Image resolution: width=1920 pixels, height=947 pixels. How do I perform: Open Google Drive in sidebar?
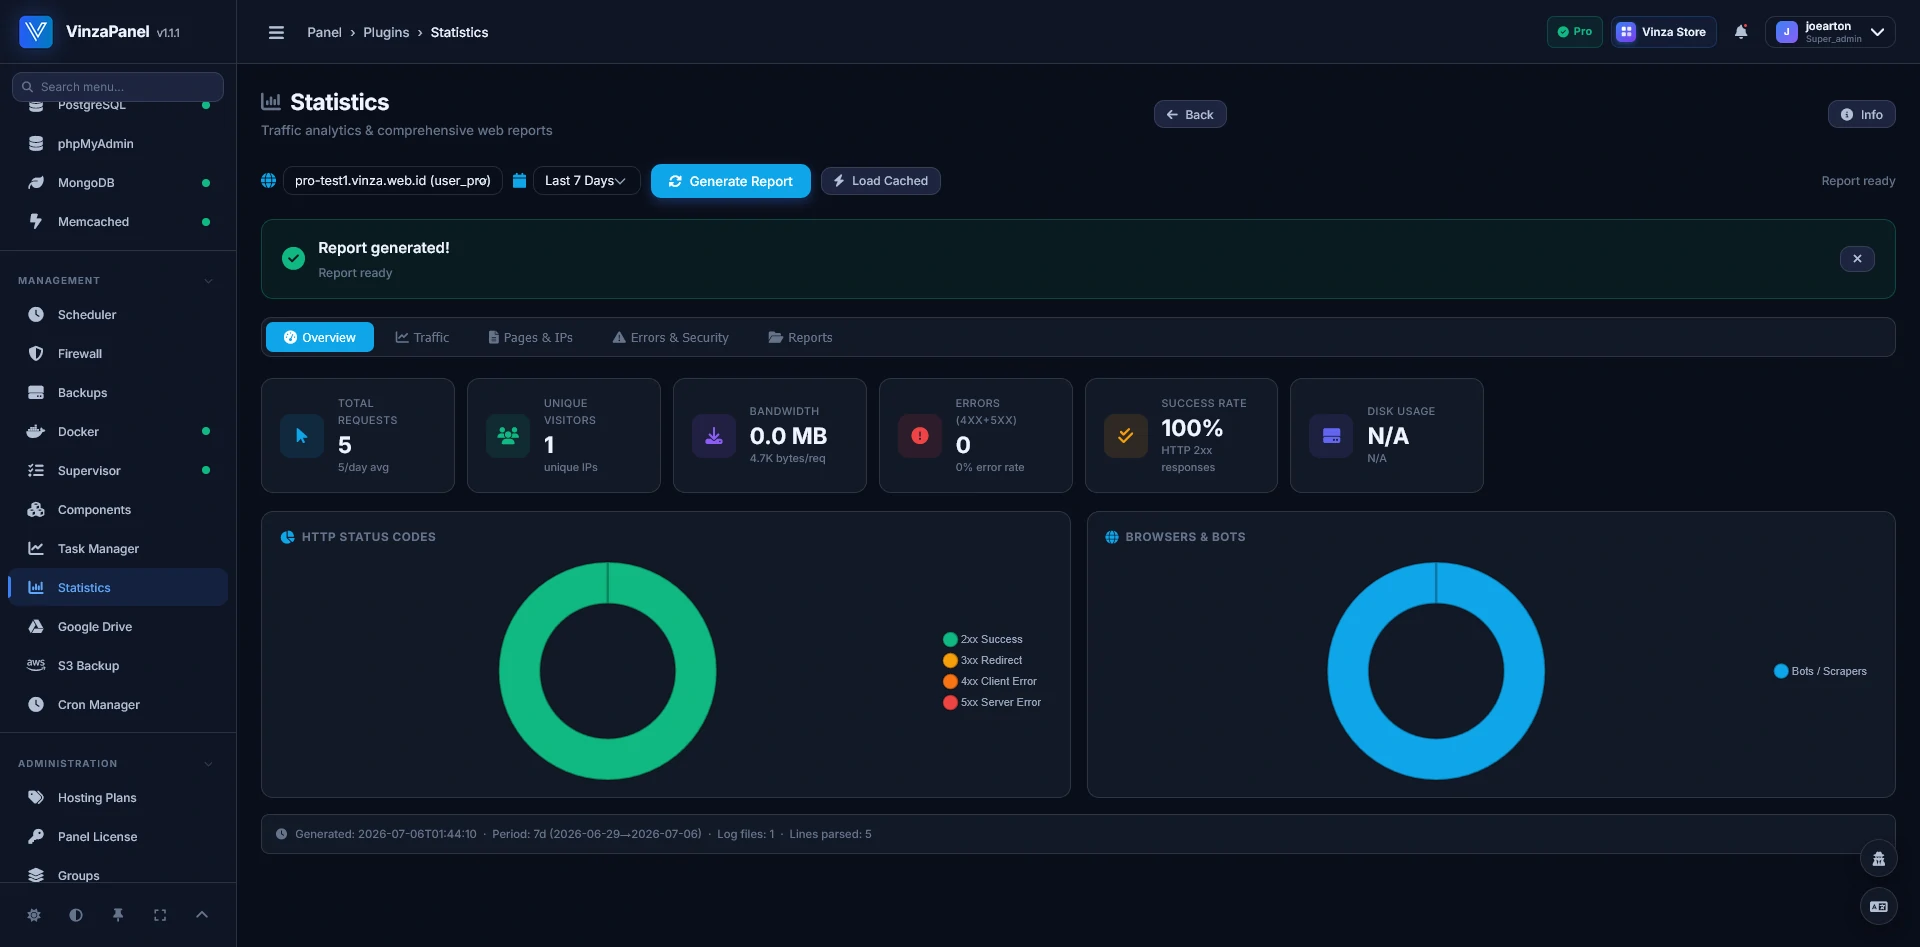pos(118,627)
